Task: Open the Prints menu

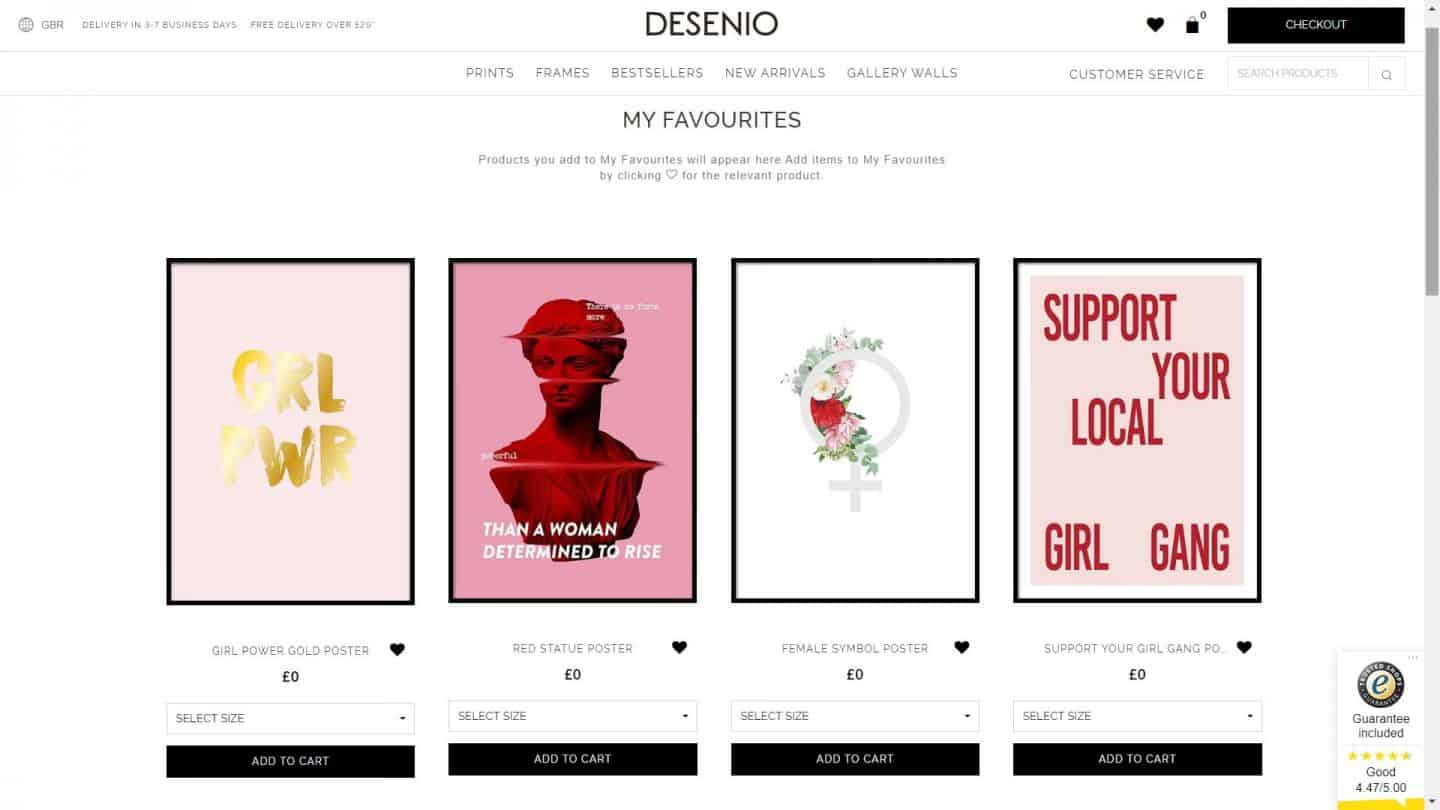Action: (x=490, y=73)
